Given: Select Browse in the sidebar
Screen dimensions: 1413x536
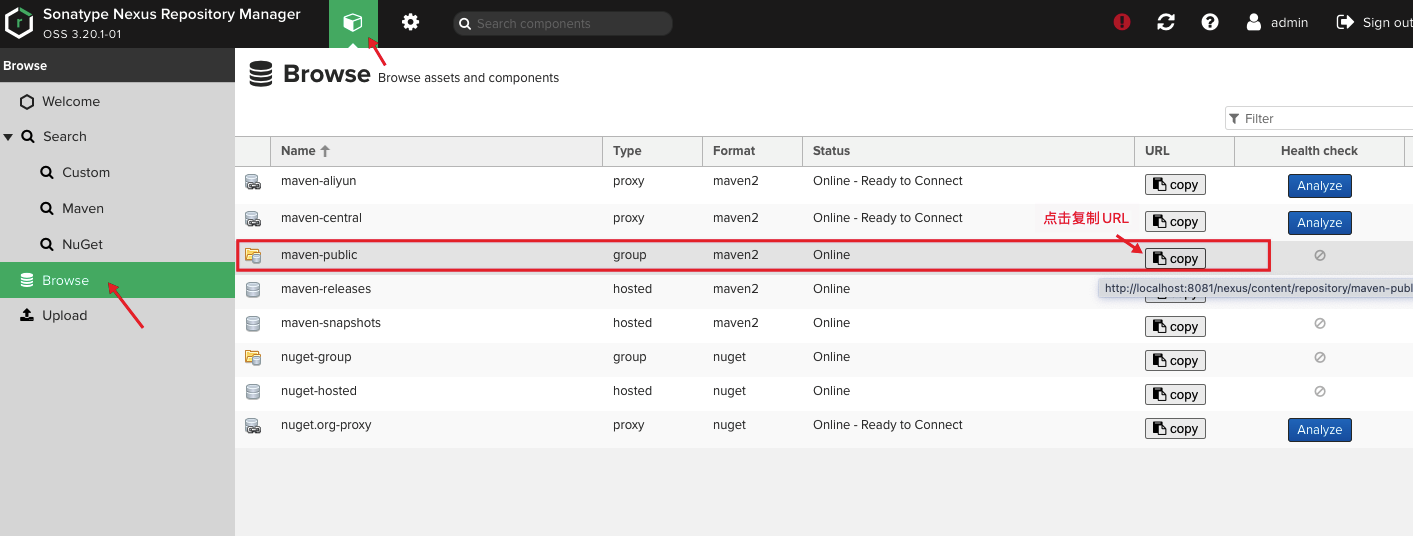Looking at the screenshot, I should pyautogui.click(x=117, y=280).
